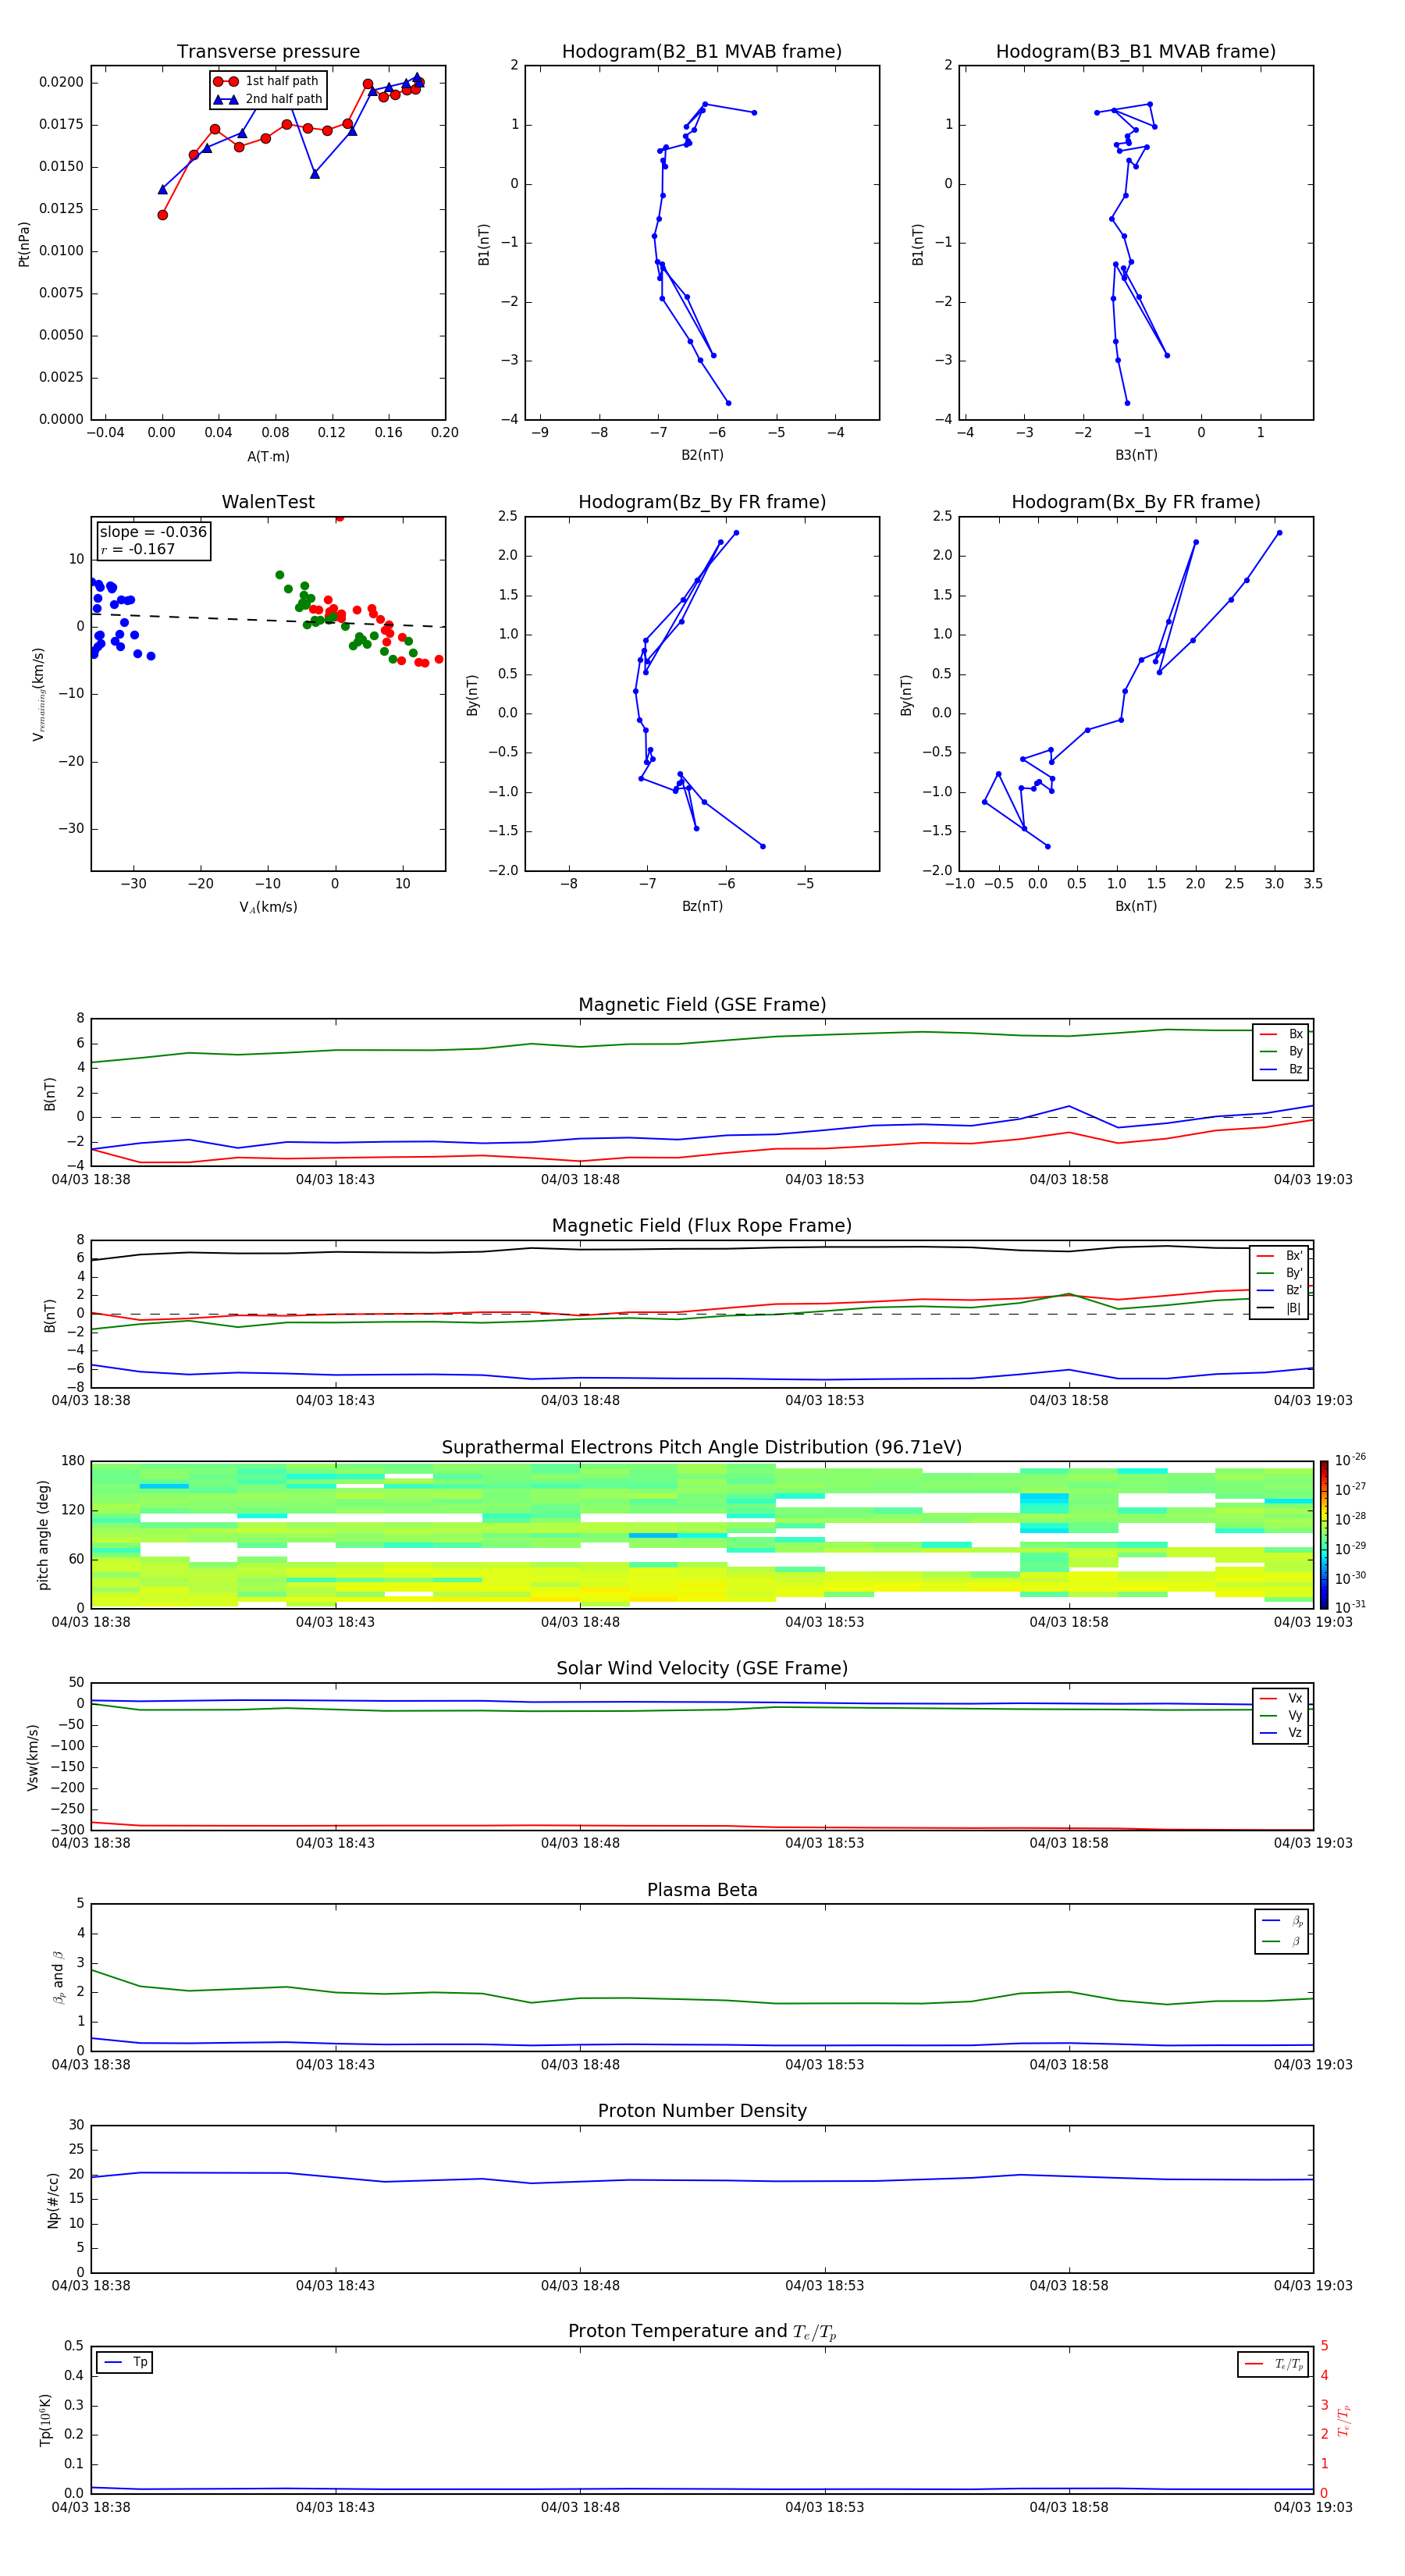The width and height of the screenshot is (1405, 2576).
Task: Click the slope and r annotation box
Action: (153, 540)
